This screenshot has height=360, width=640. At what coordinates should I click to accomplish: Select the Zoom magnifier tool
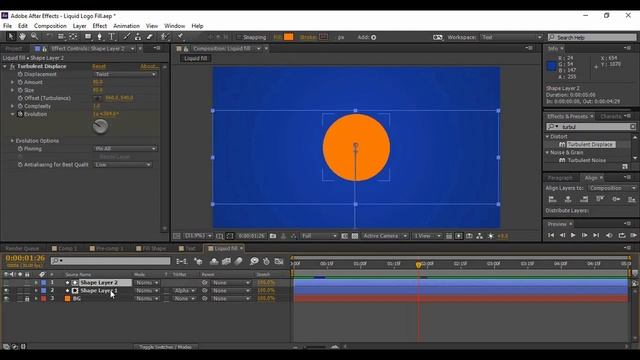coord(34,37)
